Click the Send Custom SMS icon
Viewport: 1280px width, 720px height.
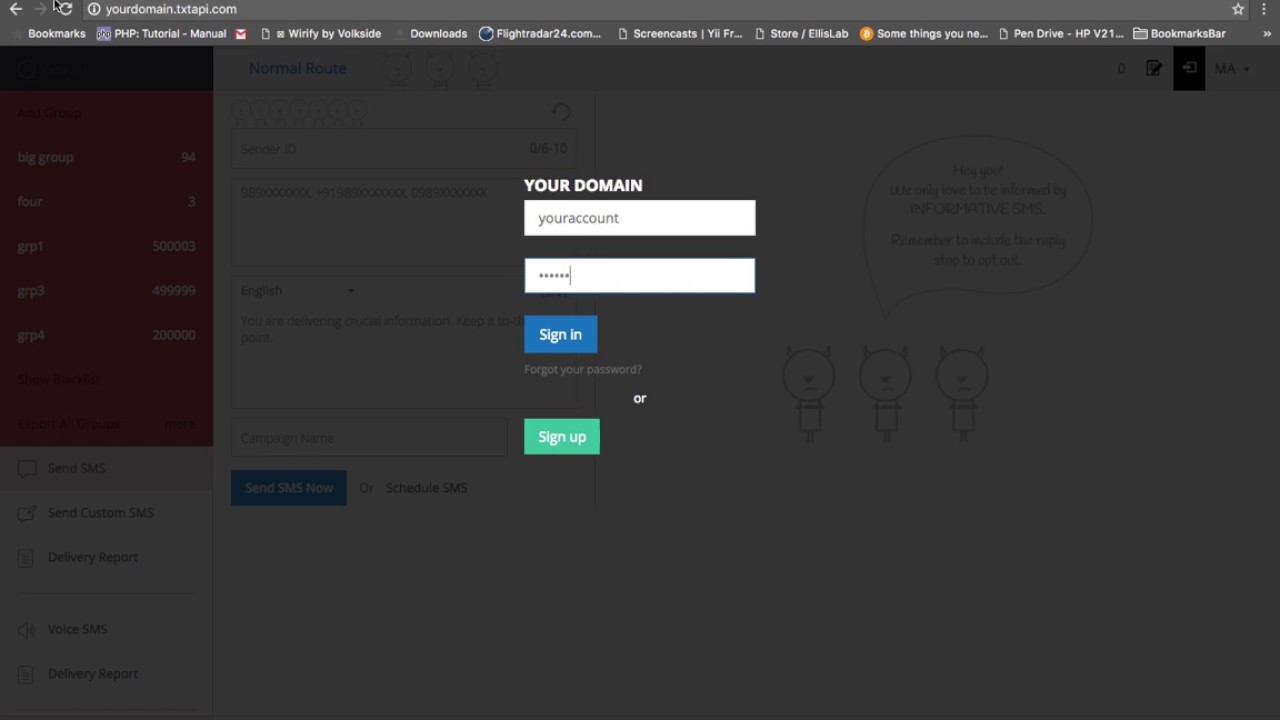point(27,513)
